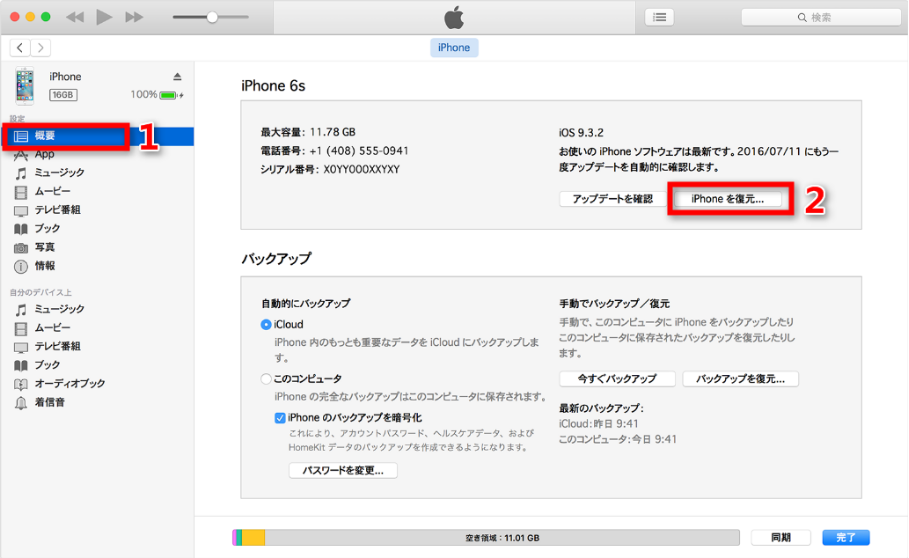This screenshot has height=558, width=909.
Task: Click the fast-forward playback button
Action: tap(134, 17)
